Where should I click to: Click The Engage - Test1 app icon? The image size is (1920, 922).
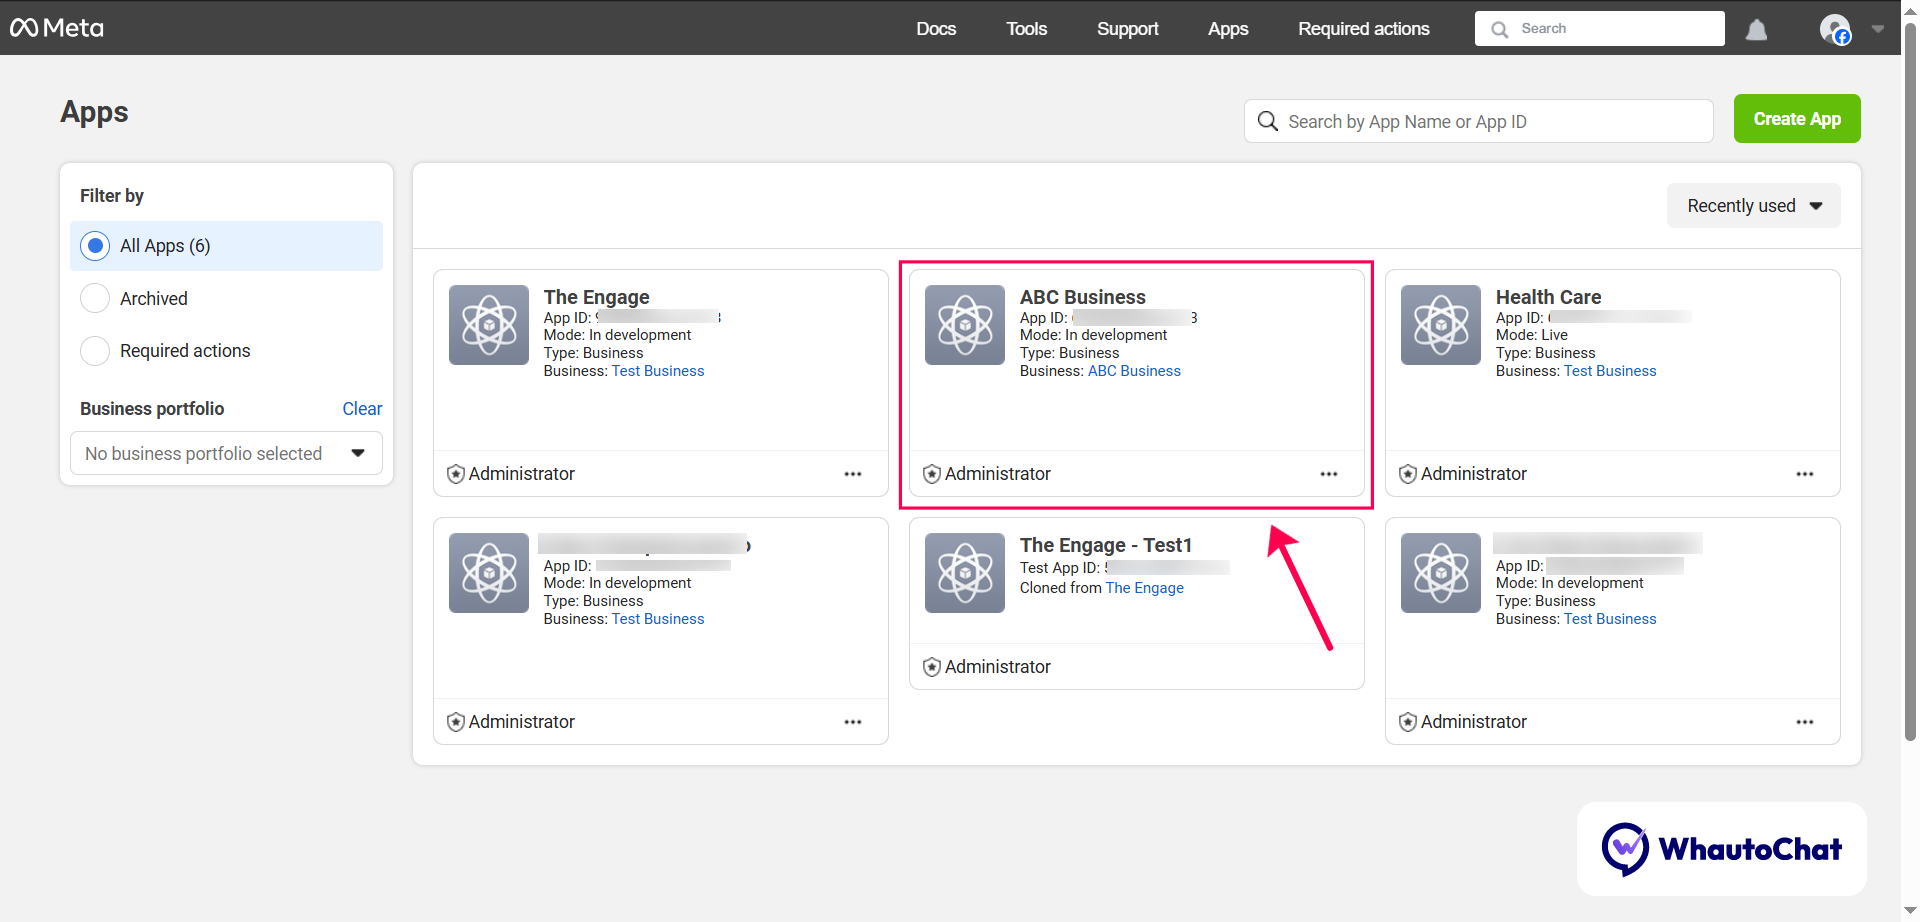965,573
